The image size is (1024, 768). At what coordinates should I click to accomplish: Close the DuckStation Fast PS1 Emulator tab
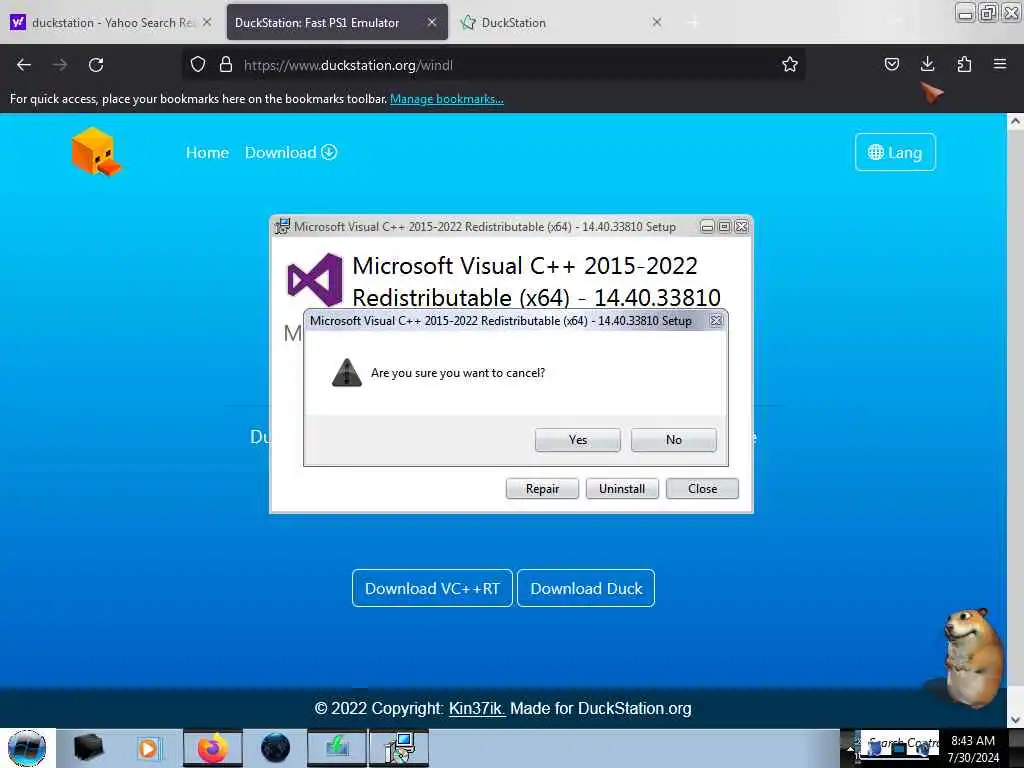click(432, 22)
